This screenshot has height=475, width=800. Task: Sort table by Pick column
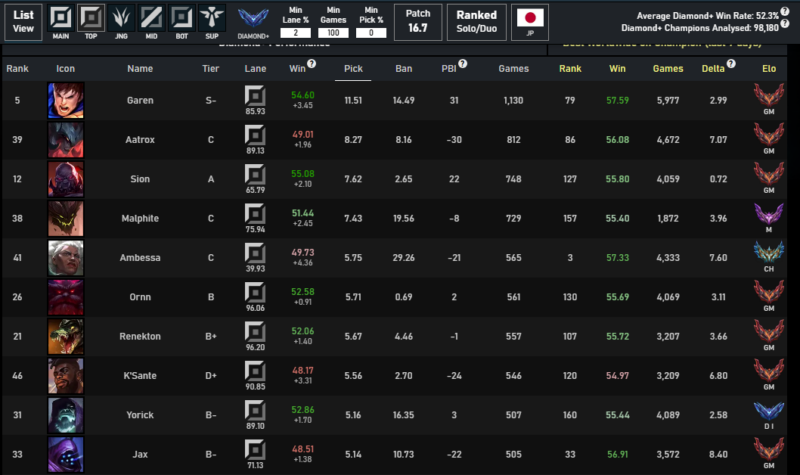click(x=353, y=68)
